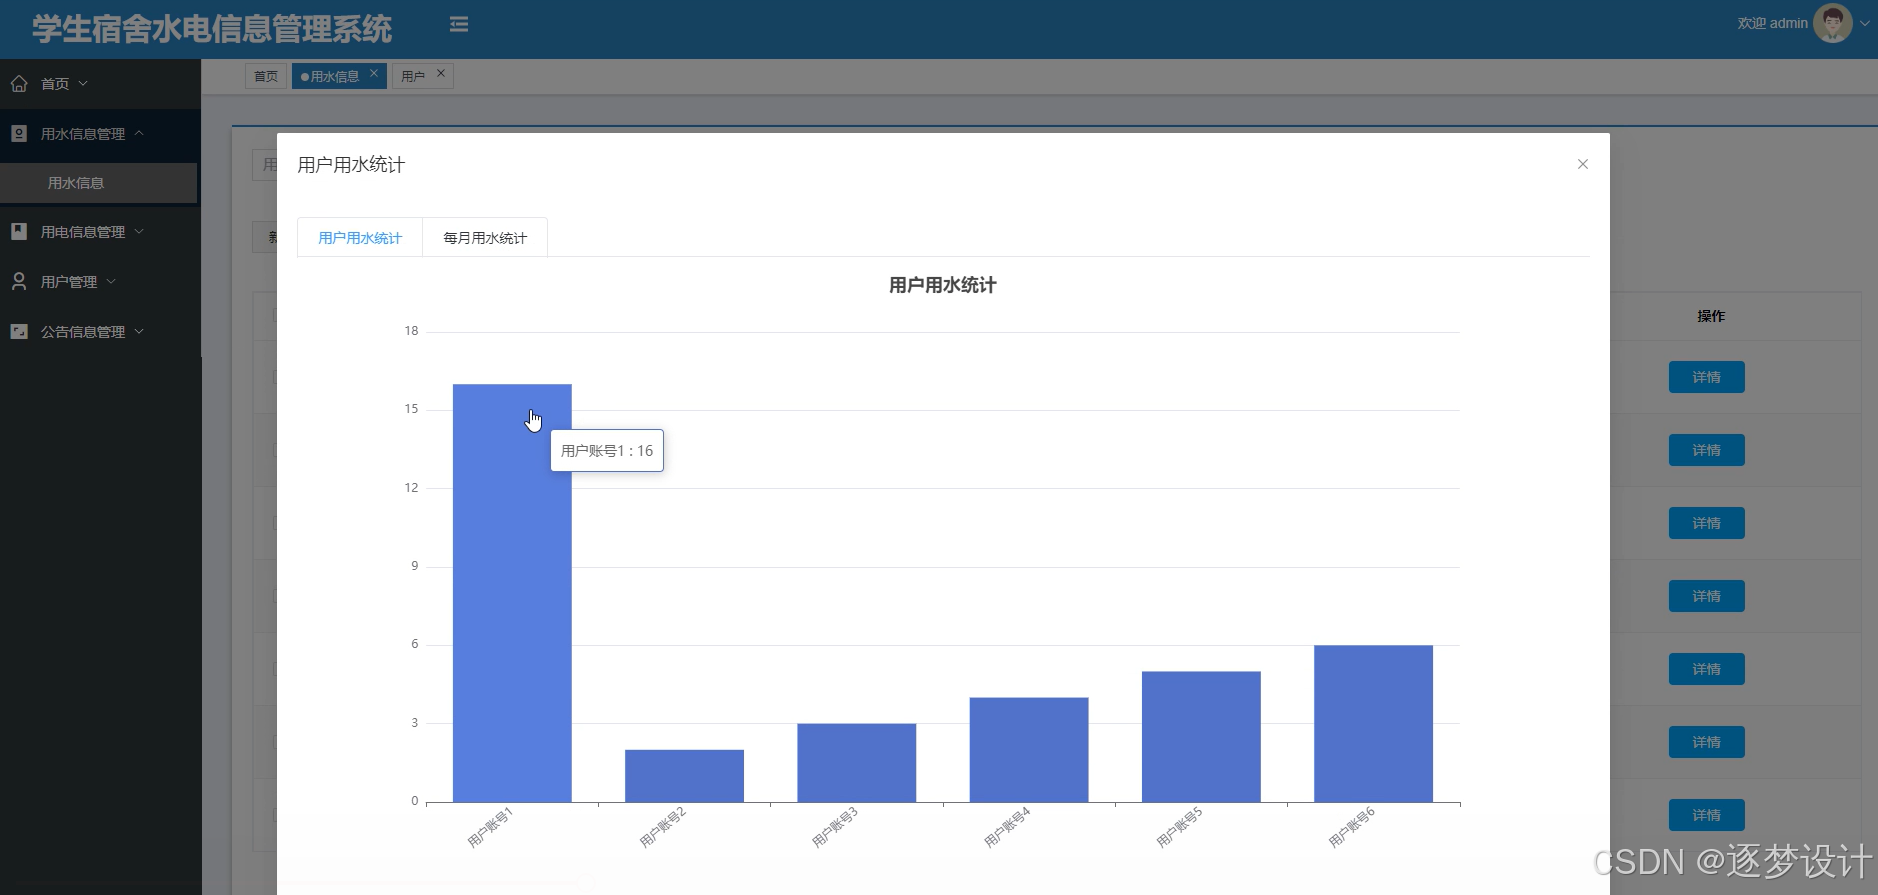Click the seventh 详情 button in table
This screenshot has height=895, width=1878.
[1706, 815]
